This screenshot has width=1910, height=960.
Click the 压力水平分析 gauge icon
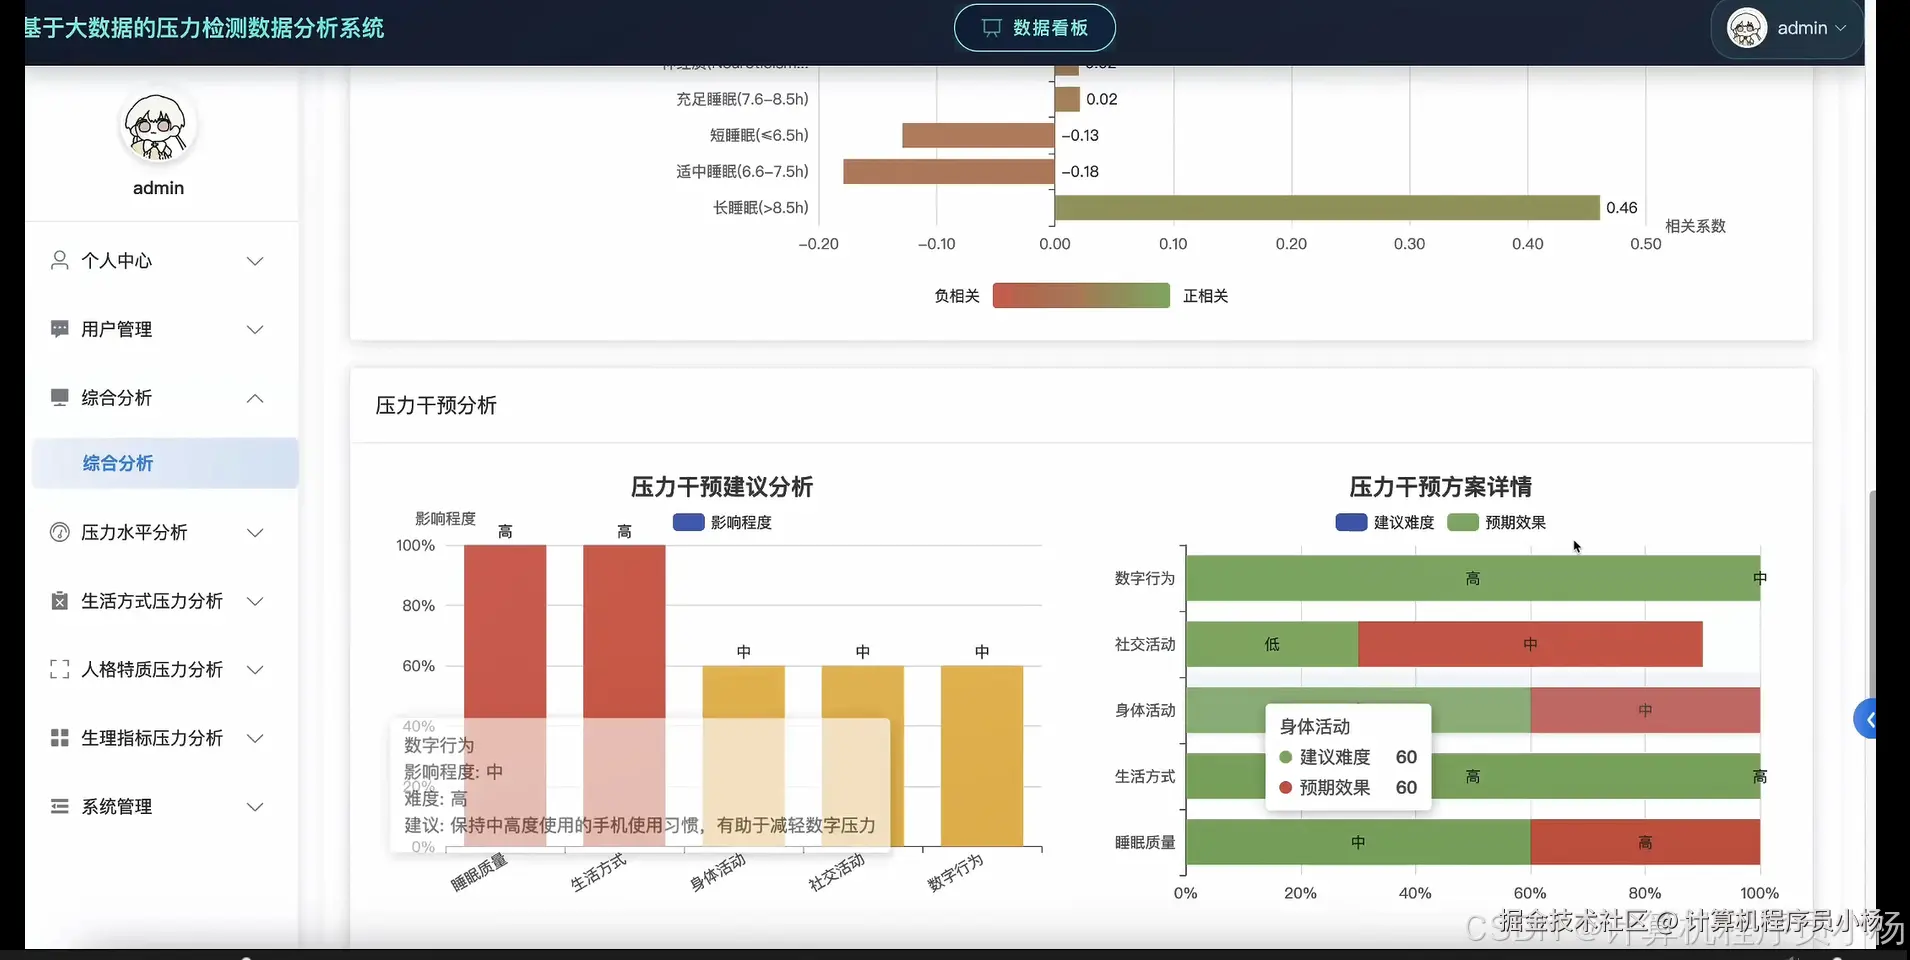coord(60,532)
